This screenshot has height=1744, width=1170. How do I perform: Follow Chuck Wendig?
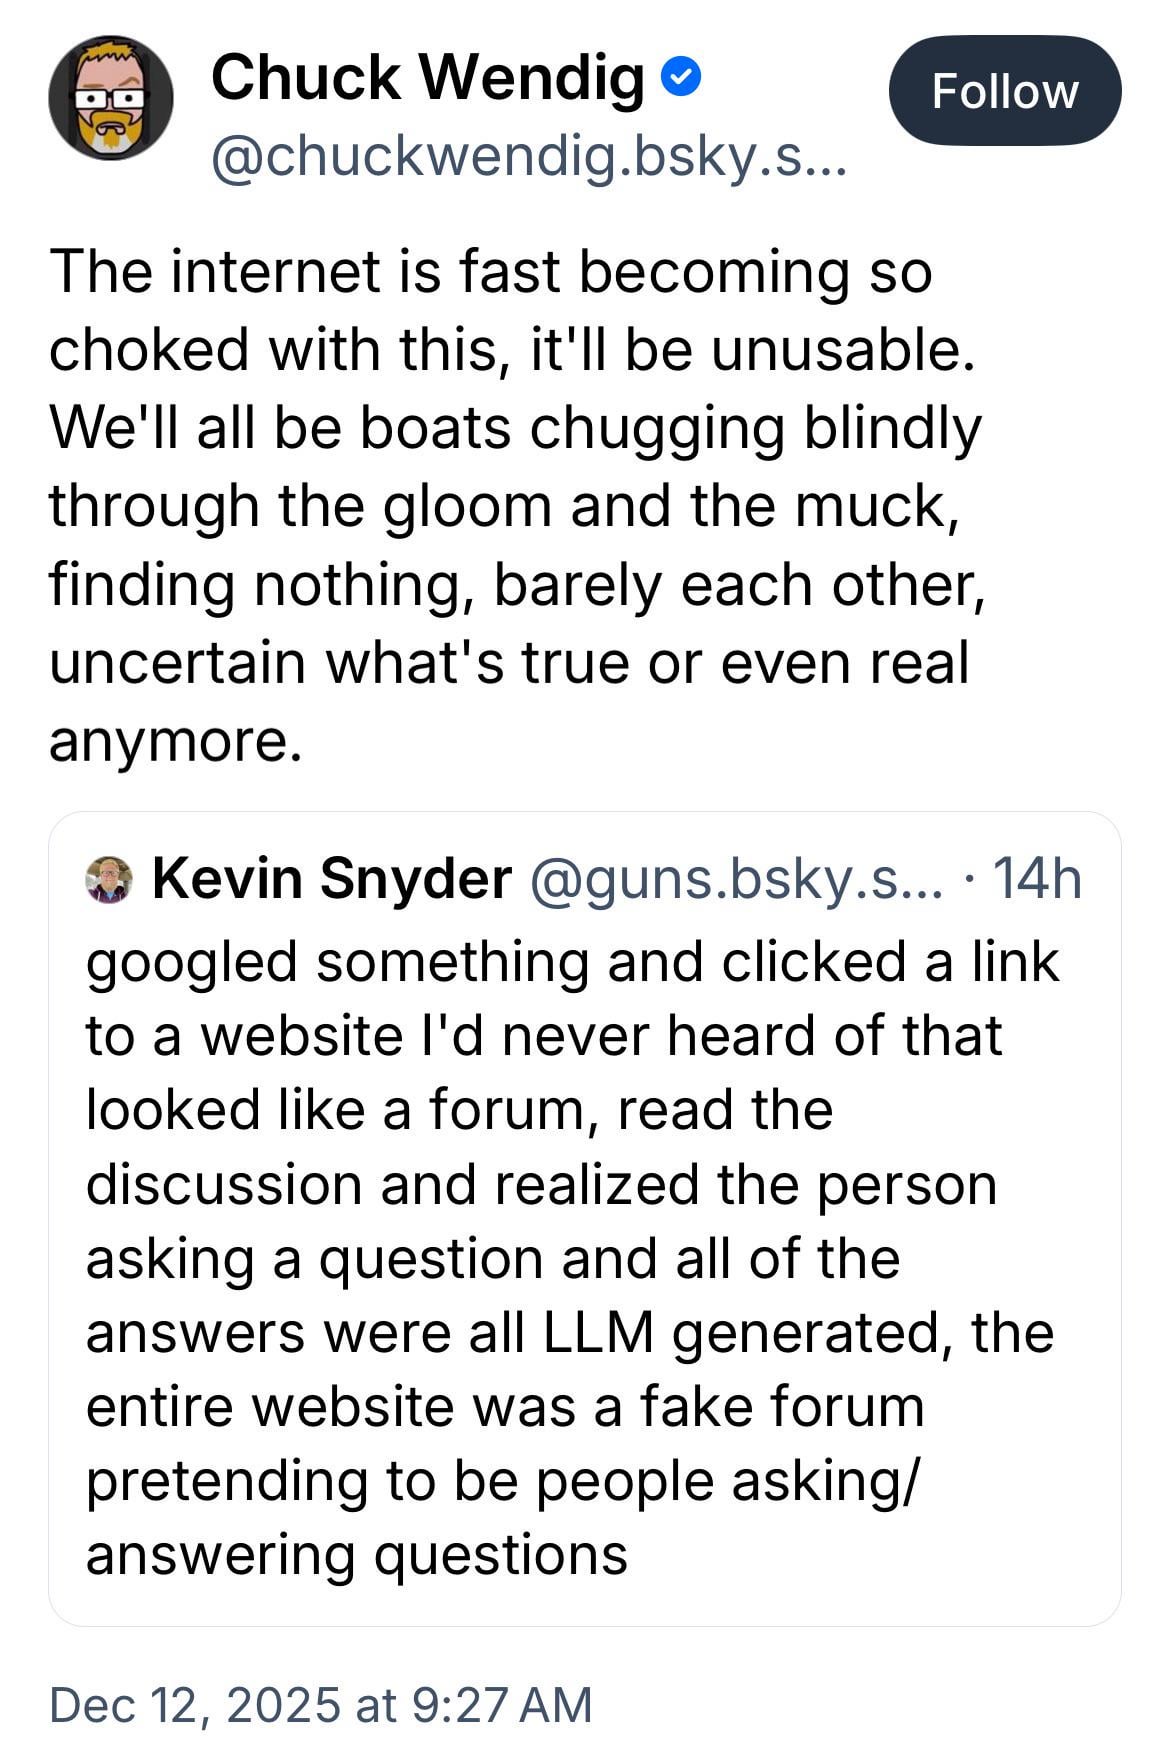click(x=1004, y=91)
